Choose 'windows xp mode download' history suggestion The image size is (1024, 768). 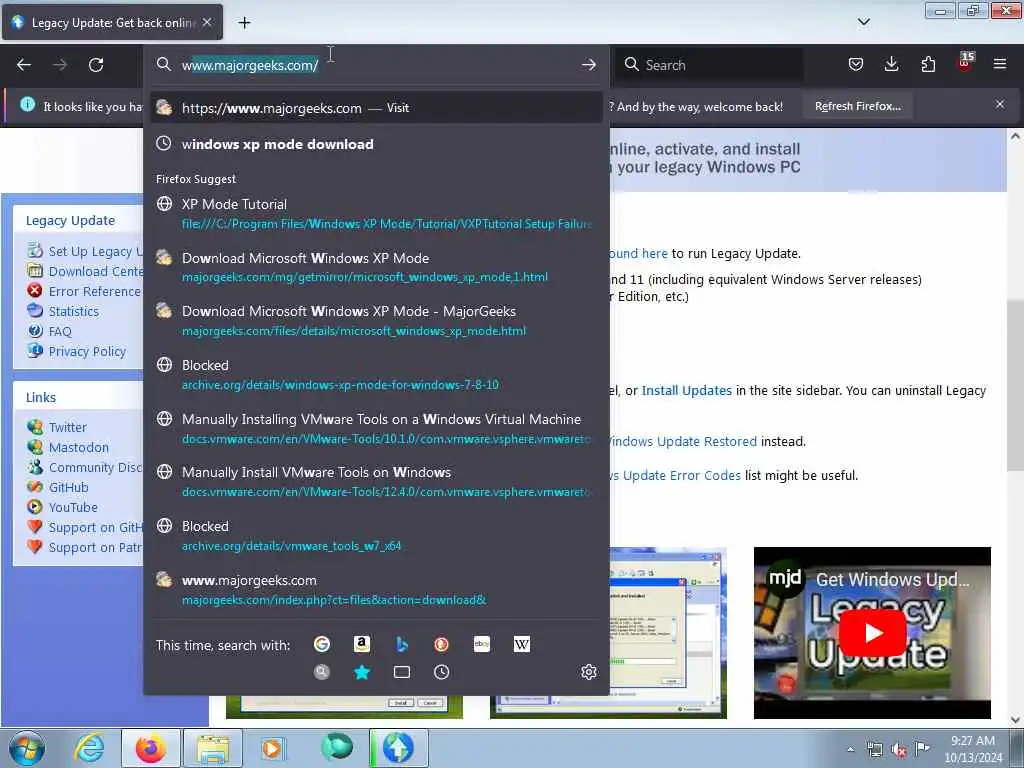coord(376,144)
